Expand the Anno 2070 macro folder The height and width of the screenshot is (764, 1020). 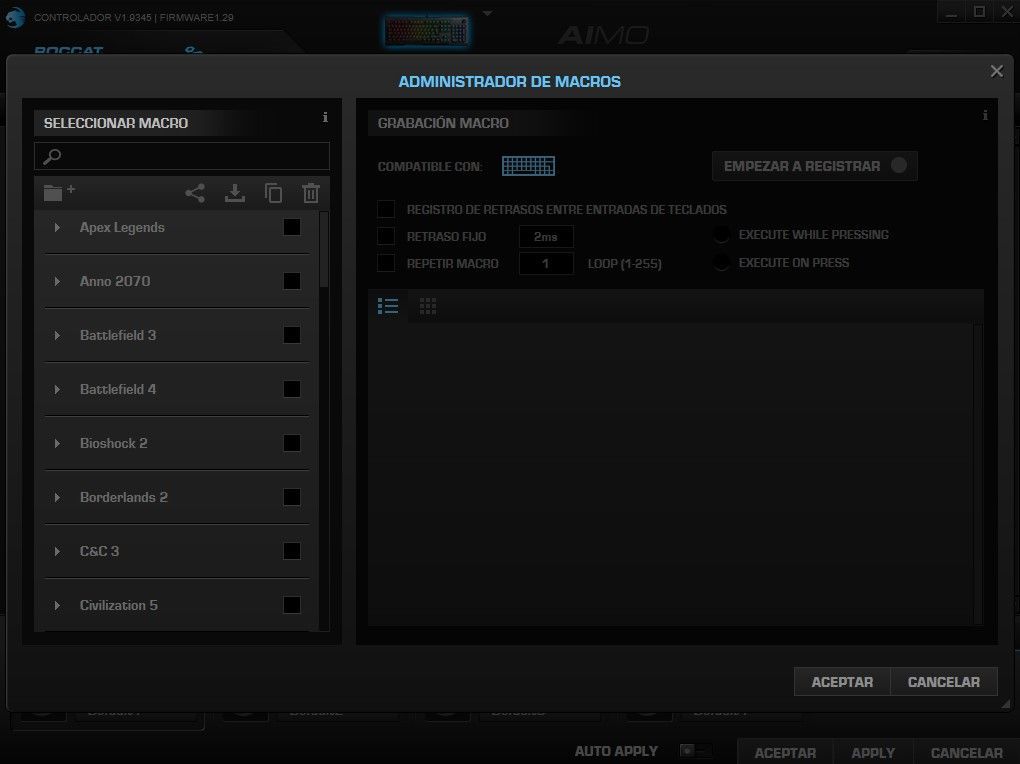pos(57,282)
